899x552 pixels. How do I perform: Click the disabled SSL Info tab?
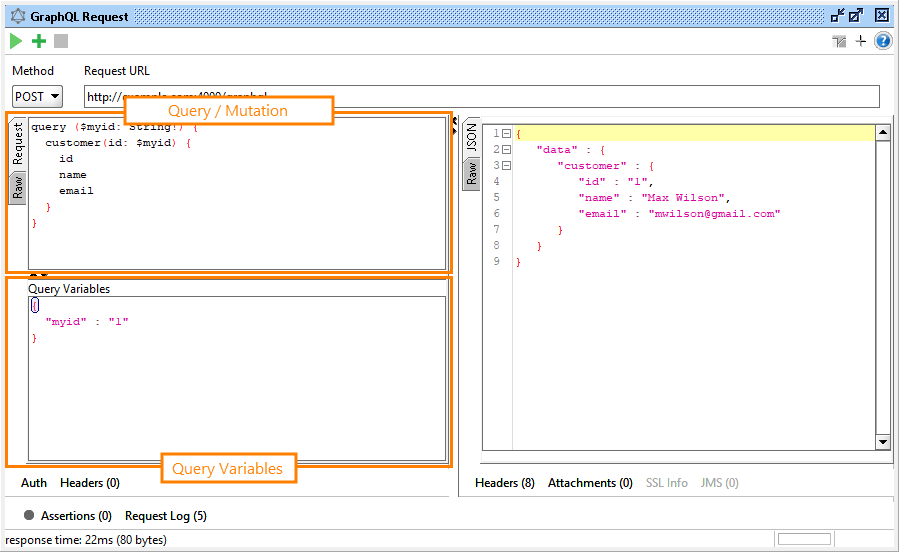[667, 483]
